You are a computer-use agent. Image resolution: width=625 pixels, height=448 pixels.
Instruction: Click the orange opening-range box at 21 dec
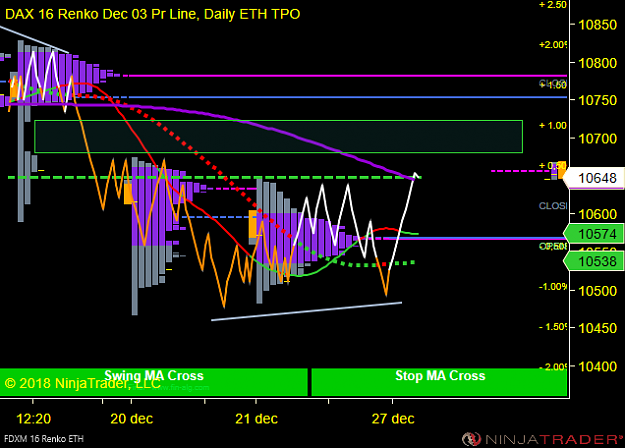click(x=252, y=224)
